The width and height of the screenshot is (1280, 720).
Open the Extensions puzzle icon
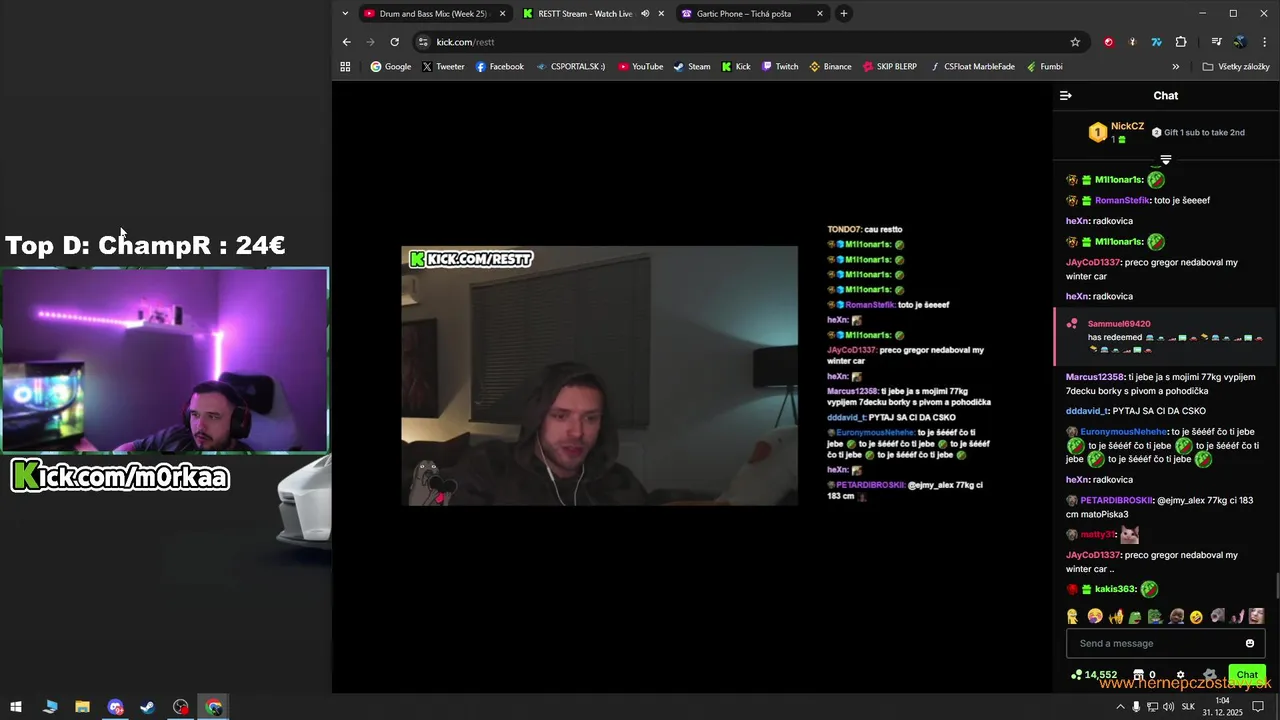(x=1181, y=42)
